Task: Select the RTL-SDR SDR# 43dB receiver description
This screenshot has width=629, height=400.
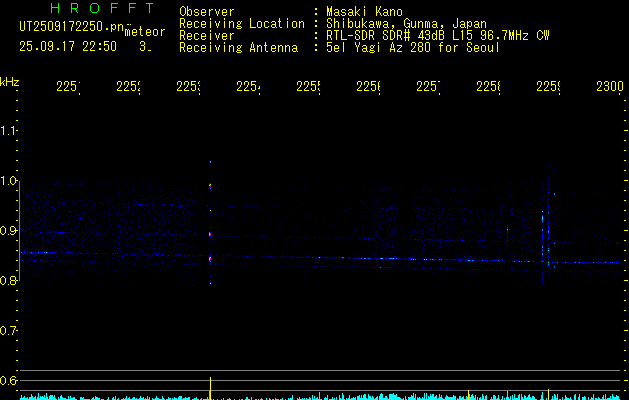Action: click(x=438, y=36)
